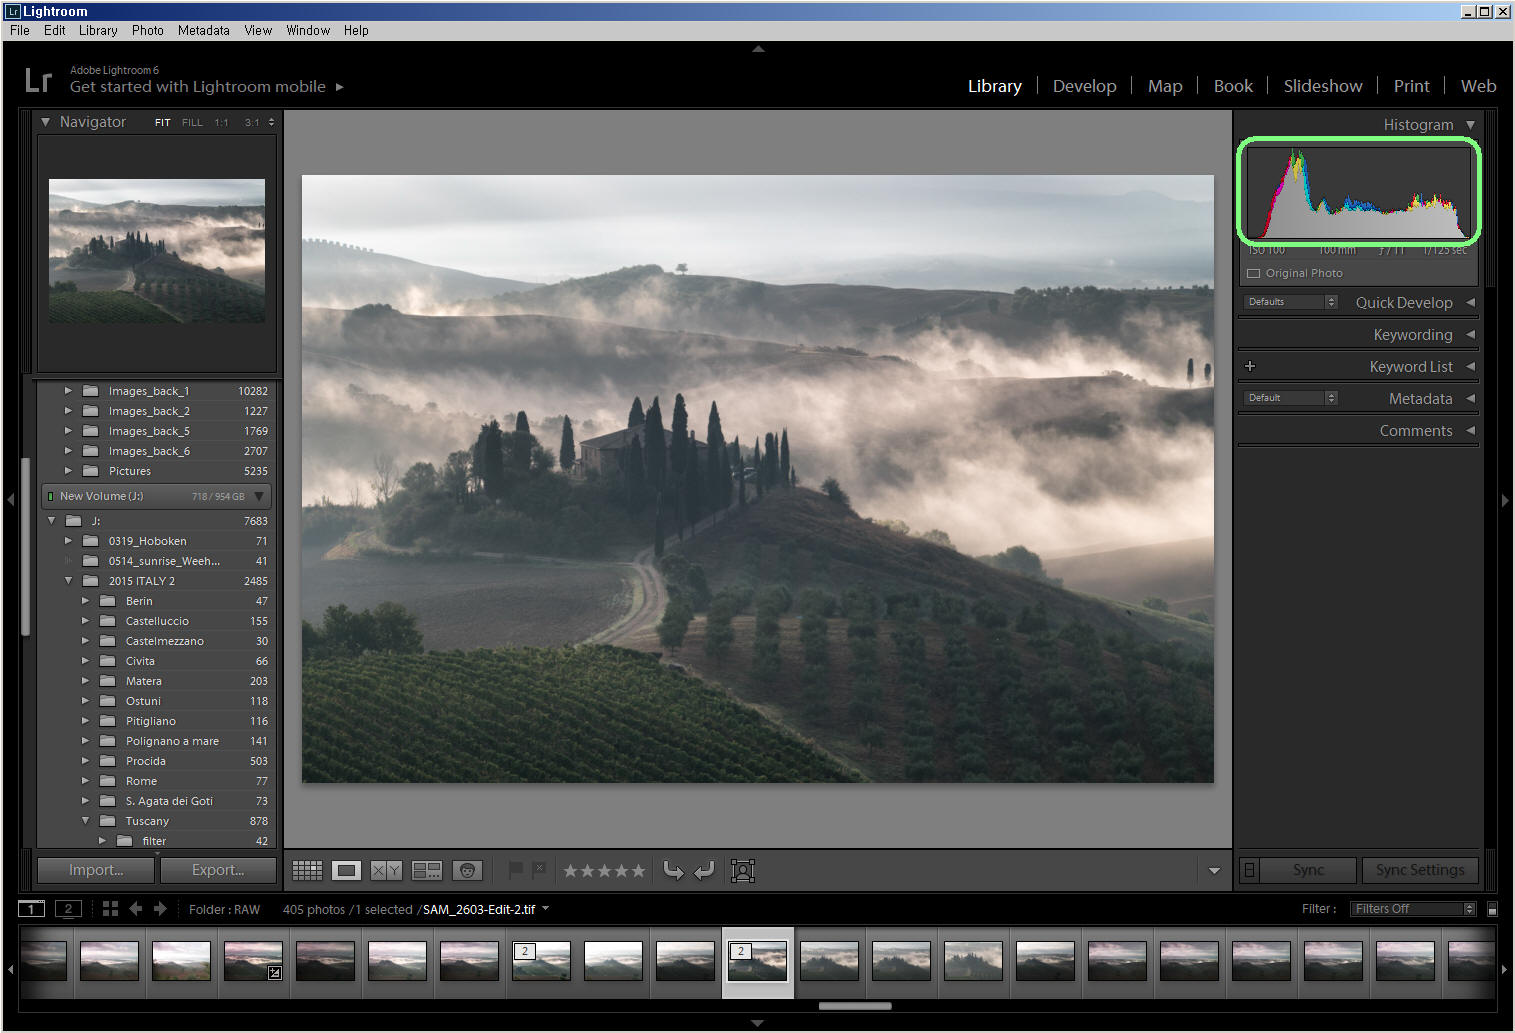Open second monitor window button
Screen dimensions: 1515x1033
68,909
